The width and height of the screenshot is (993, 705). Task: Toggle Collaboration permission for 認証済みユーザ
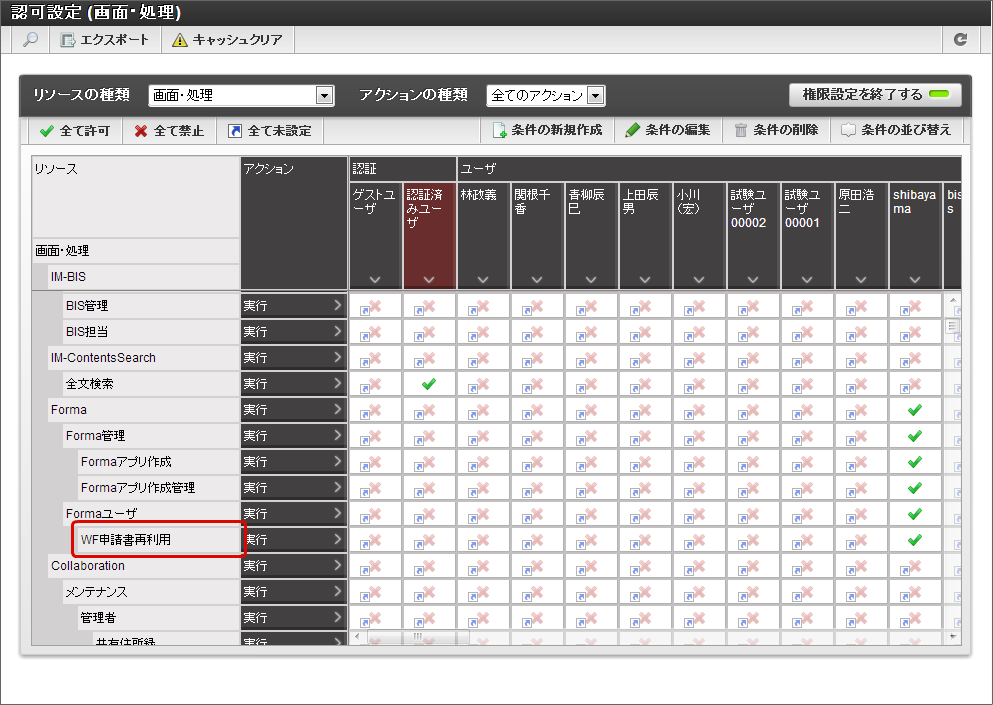click(429, 566)
